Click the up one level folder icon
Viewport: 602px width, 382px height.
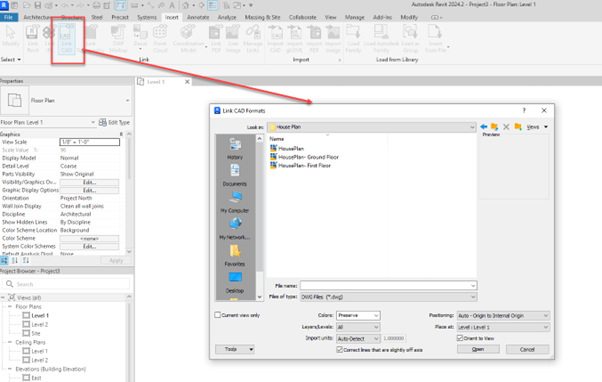click(x=494, y=127)
